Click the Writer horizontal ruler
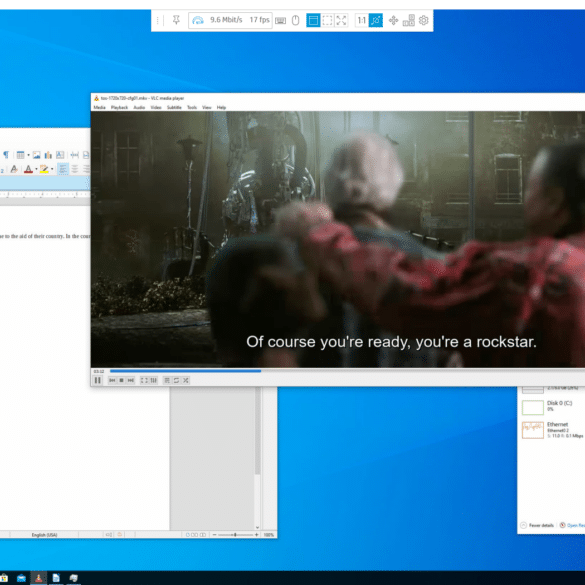 tap(45, 194)
